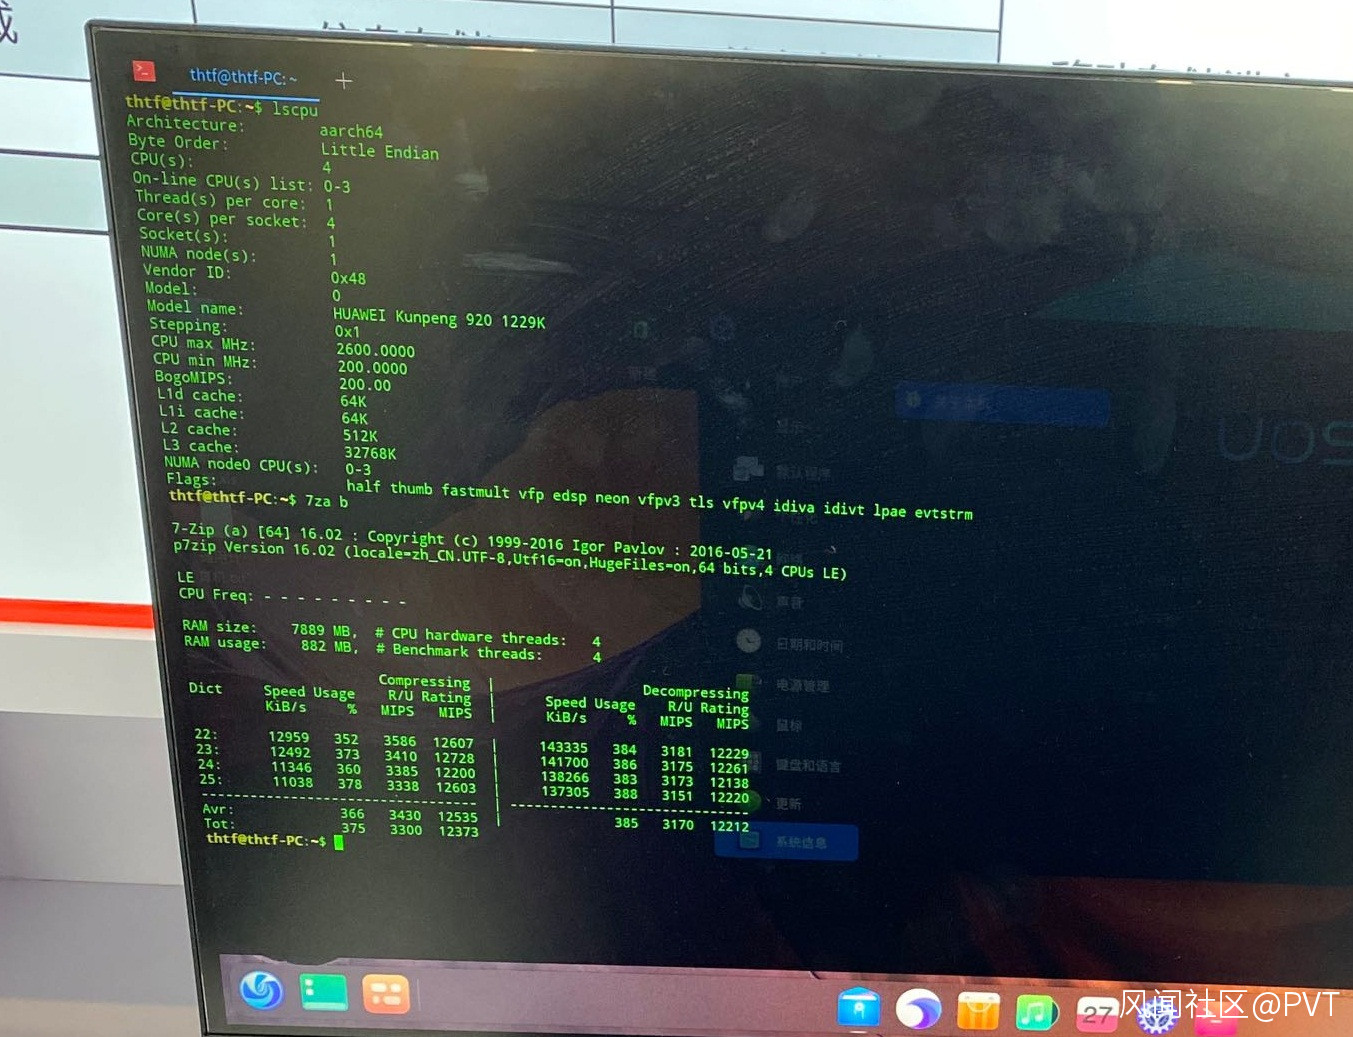Click decompression rating 12261 in the table
Screen dimensions: 1353x1037
[729, 768]
